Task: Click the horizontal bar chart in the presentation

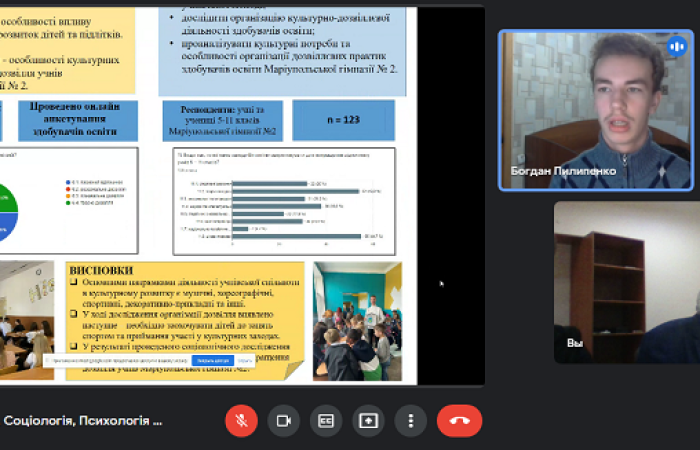Action: pyautogui.click(x=285, y=200)
